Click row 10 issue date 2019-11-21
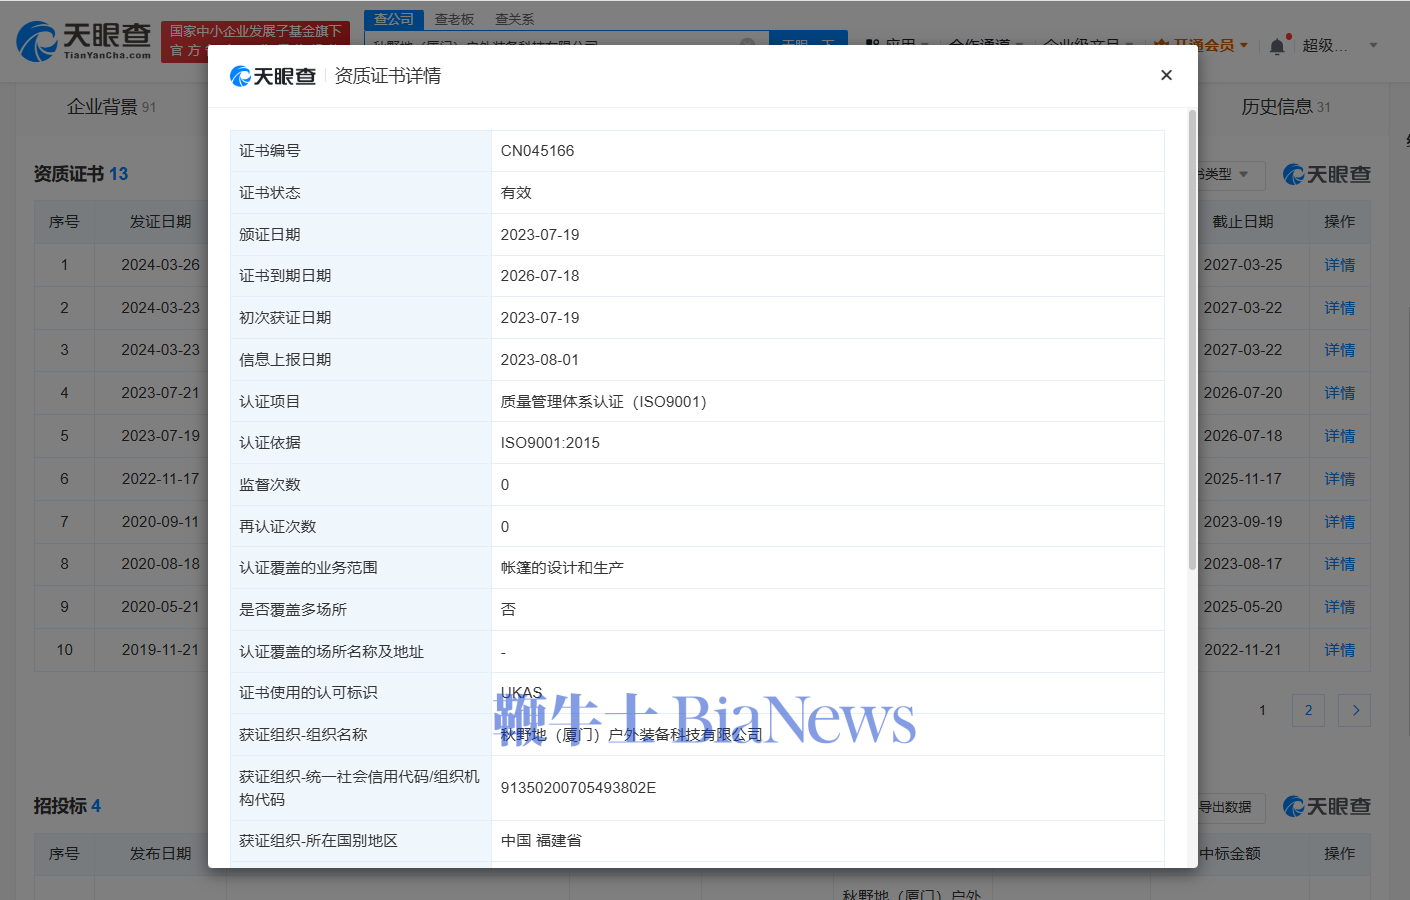This screenshot has width=1410, height=900. (160, 650)
